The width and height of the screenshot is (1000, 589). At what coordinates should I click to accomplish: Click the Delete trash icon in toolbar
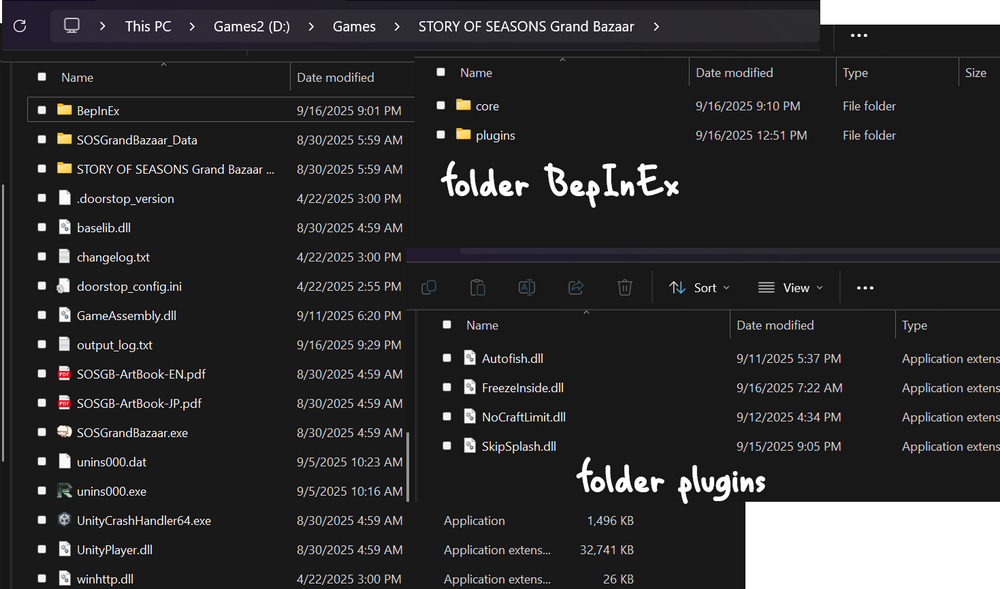[625, 288]
